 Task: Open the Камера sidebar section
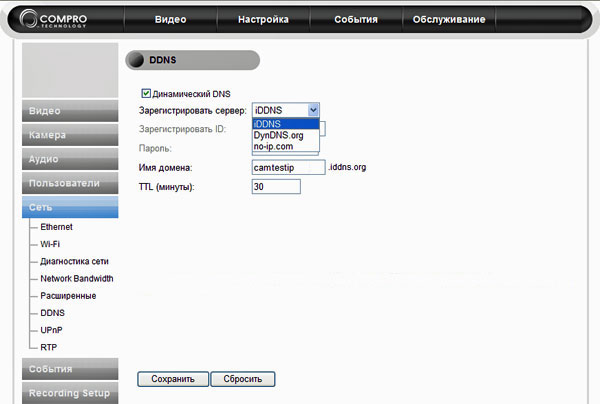[70, 135]
